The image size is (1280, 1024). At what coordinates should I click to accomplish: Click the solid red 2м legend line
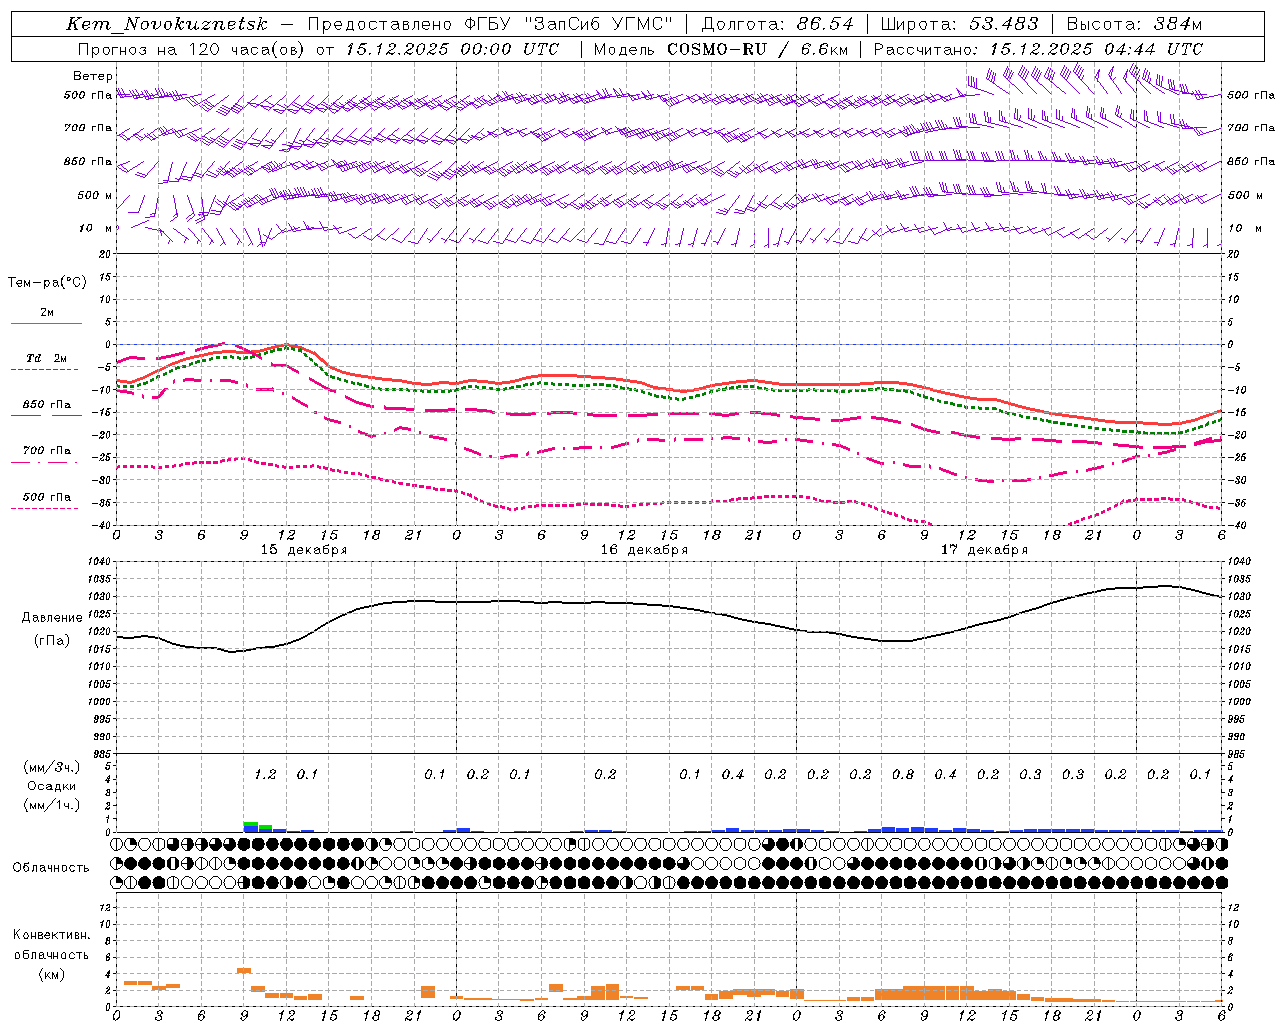(x=46, y=323)
